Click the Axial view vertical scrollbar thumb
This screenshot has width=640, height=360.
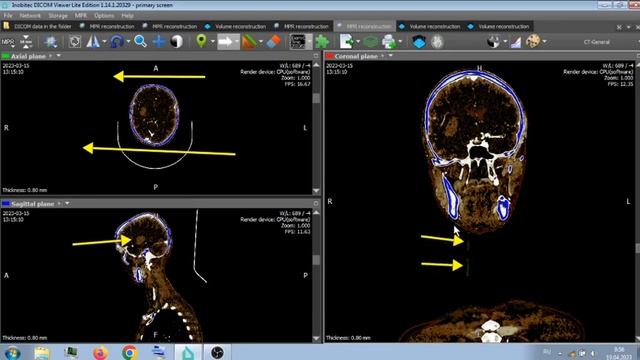(x=316, y=98)
